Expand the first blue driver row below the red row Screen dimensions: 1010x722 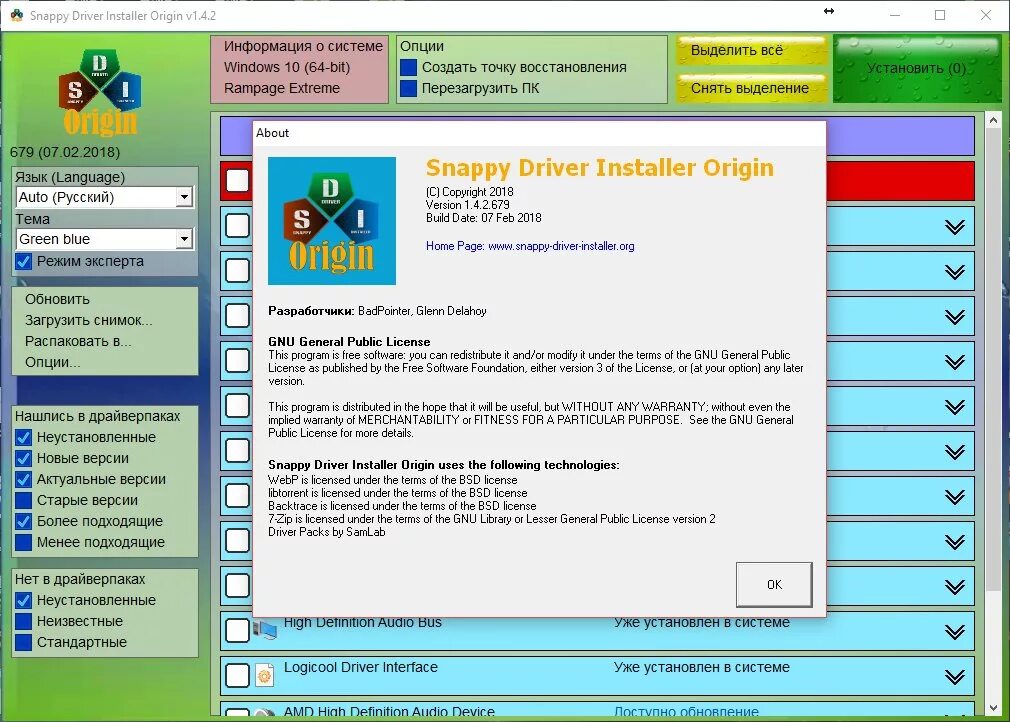click(955, 227)
